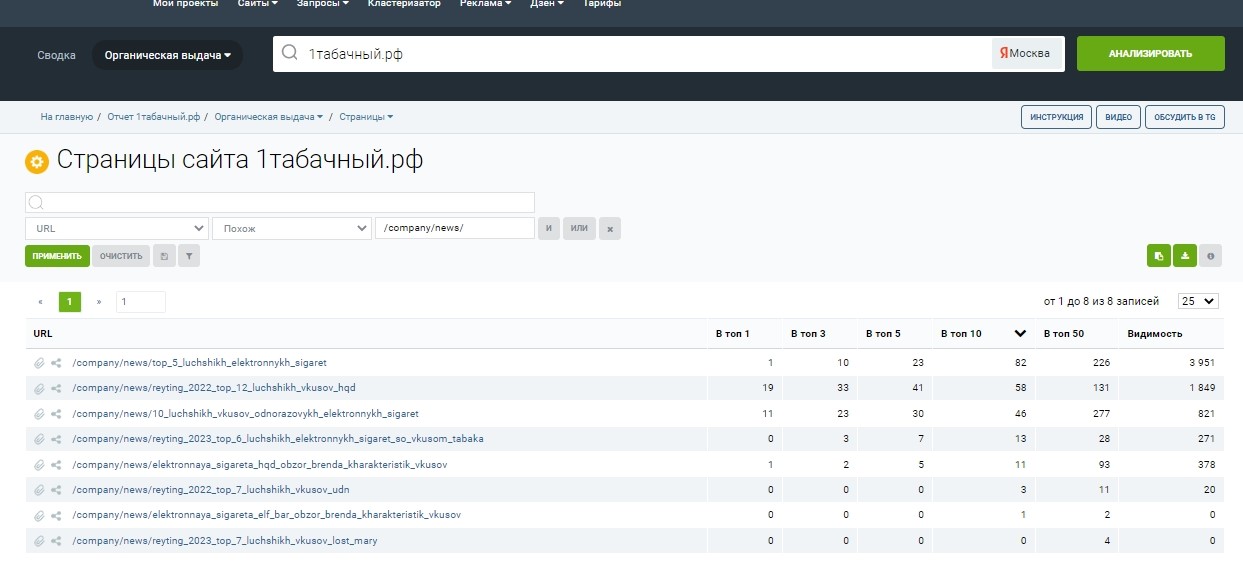
Task: Open the Органическая выдача mode dropdown
Action: (x=168, y=55)
